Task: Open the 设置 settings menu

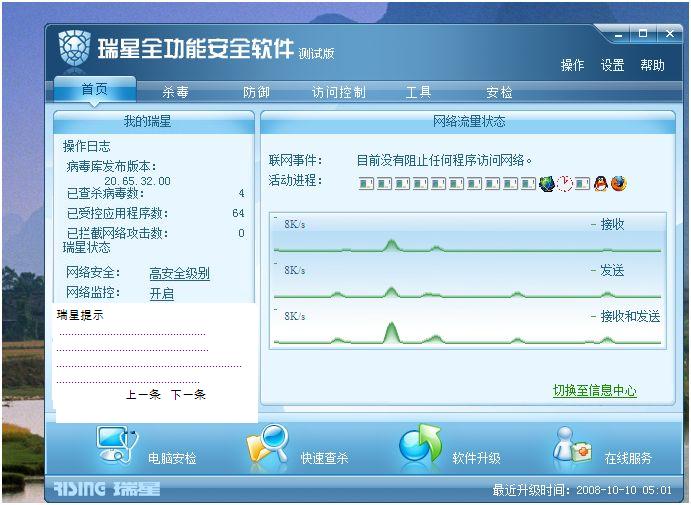Action: pyautogui.click(x=613, y=65)
